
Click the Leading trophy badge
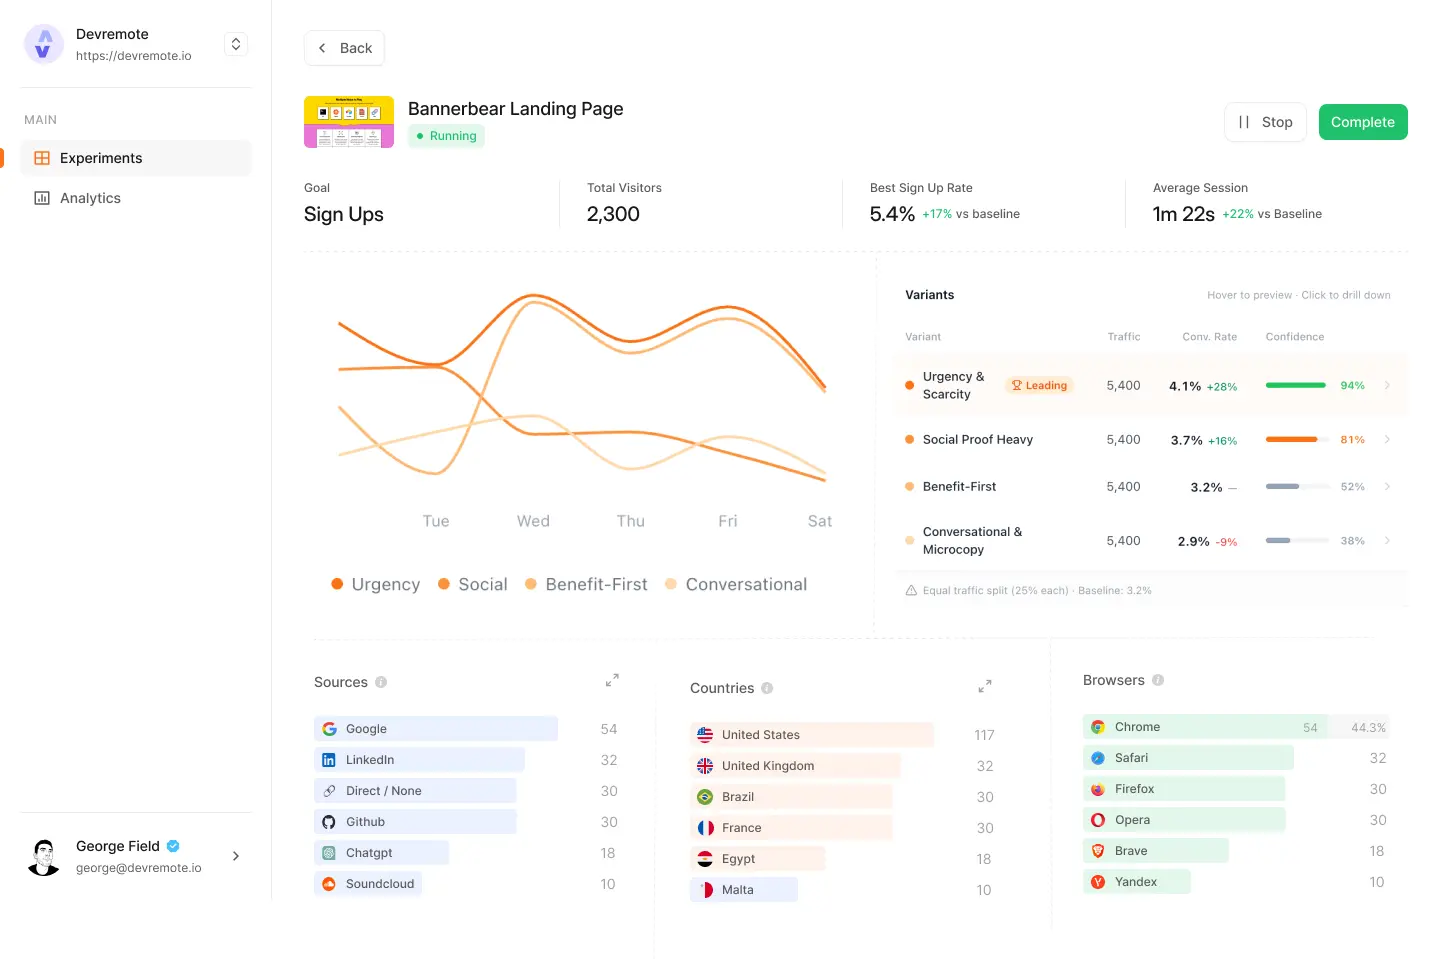tap(1039, 385)
